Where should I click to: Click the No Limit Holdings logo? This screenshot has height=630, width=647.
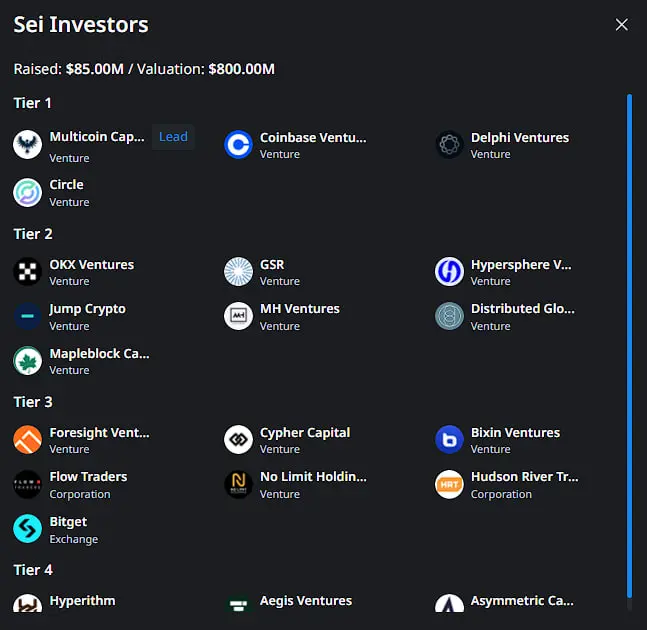pyautogui.click(x=238, y=484)
